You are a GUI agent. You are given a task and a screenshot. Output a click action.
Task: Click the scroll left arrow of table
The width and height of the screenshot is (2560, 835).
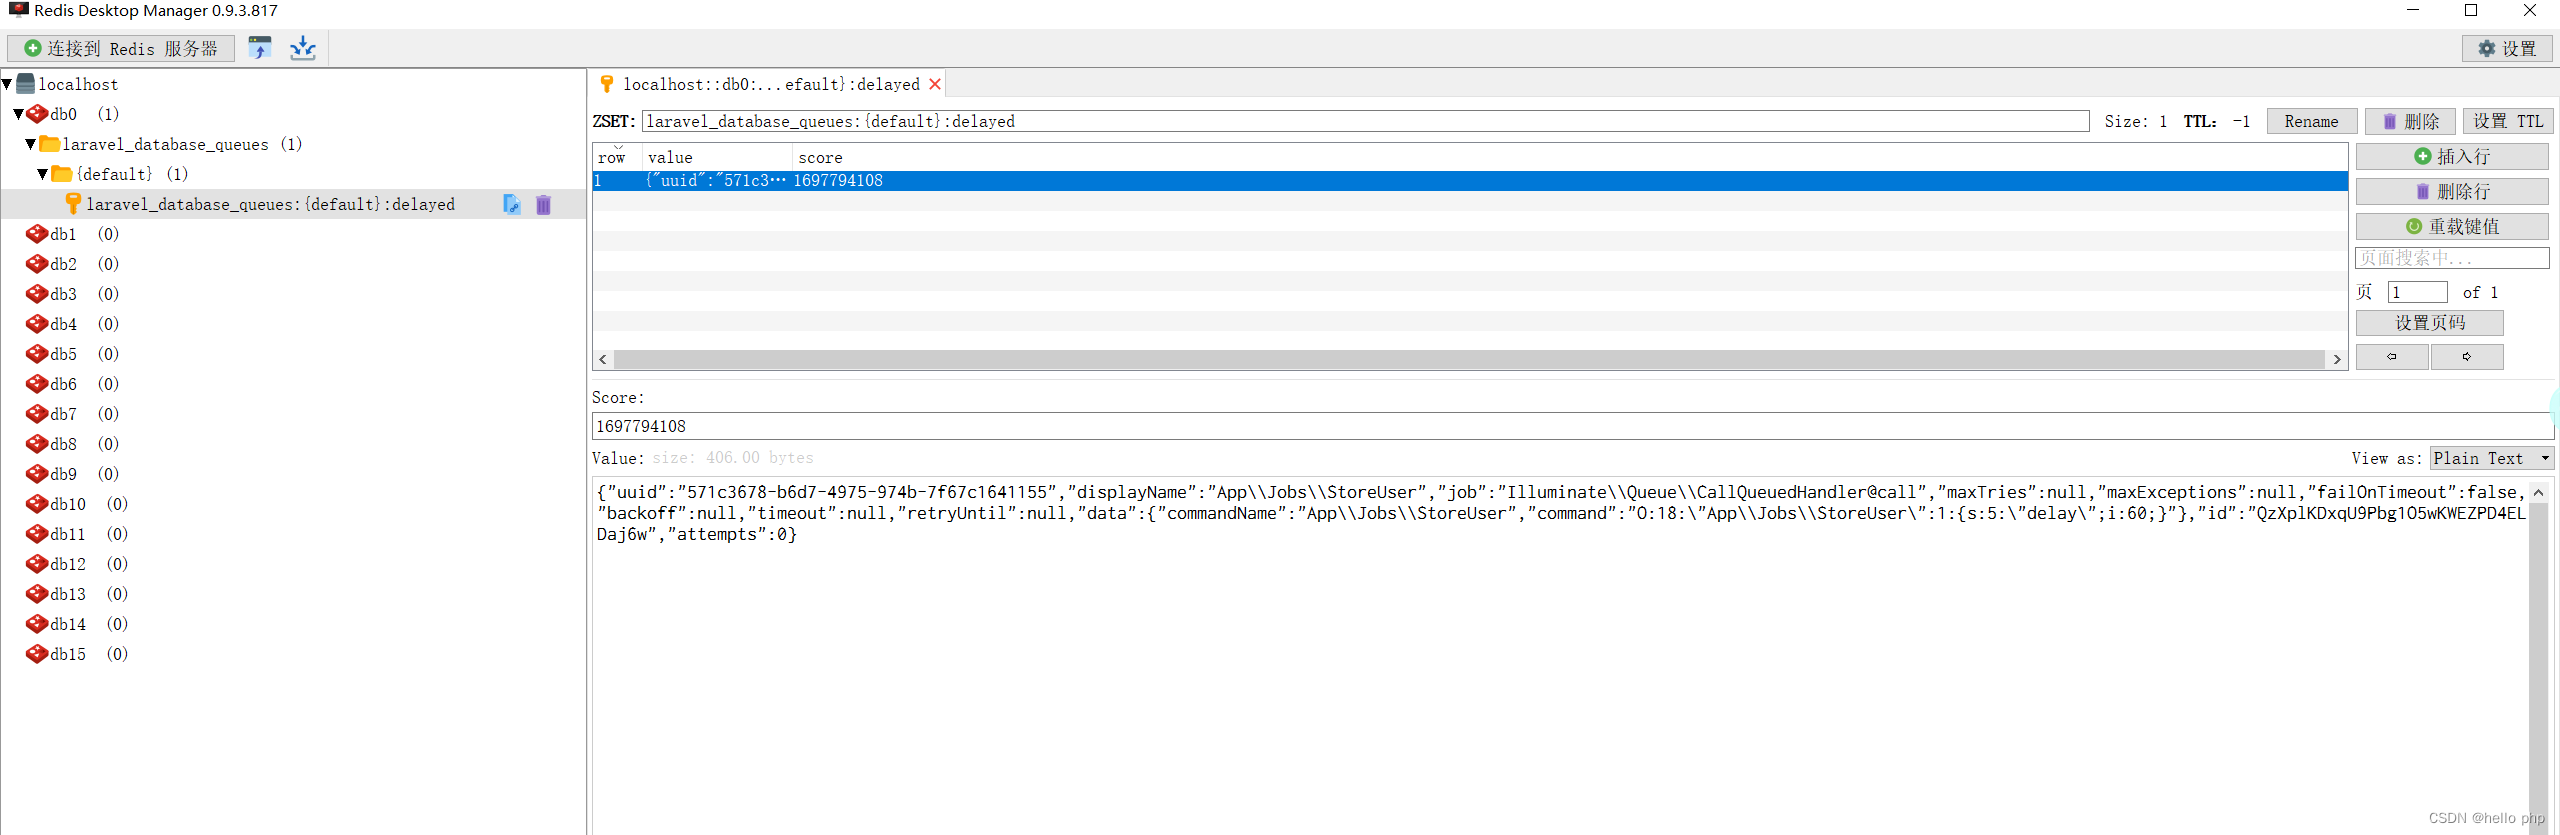pos(602,359)
